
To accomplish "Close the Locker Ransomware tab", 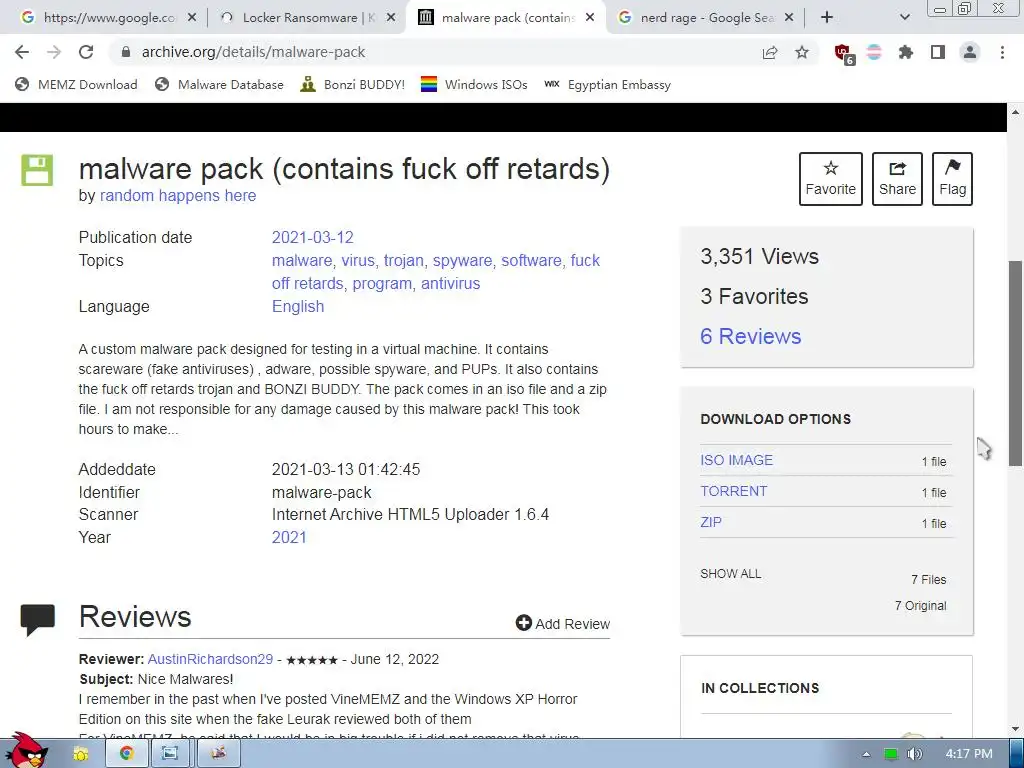I will 391,18.
